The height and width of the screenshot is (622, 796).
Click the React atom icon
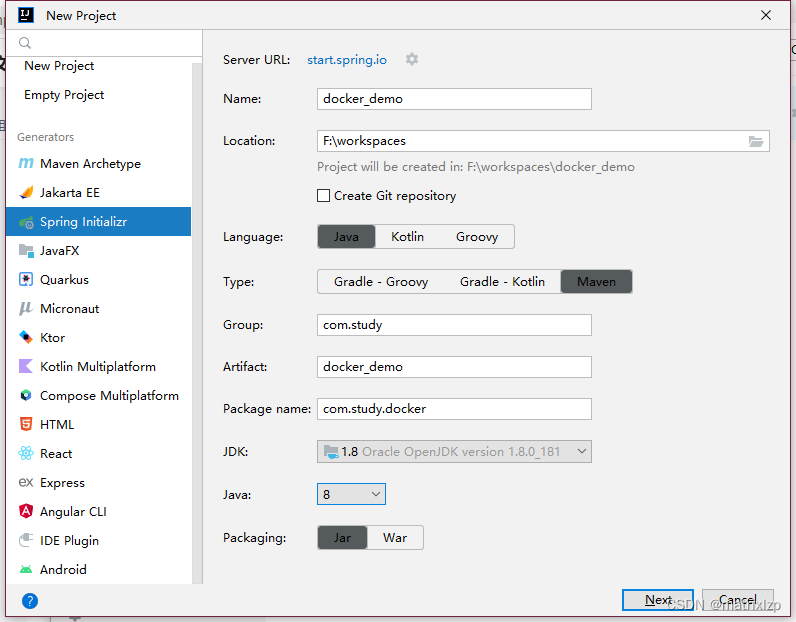26,453
